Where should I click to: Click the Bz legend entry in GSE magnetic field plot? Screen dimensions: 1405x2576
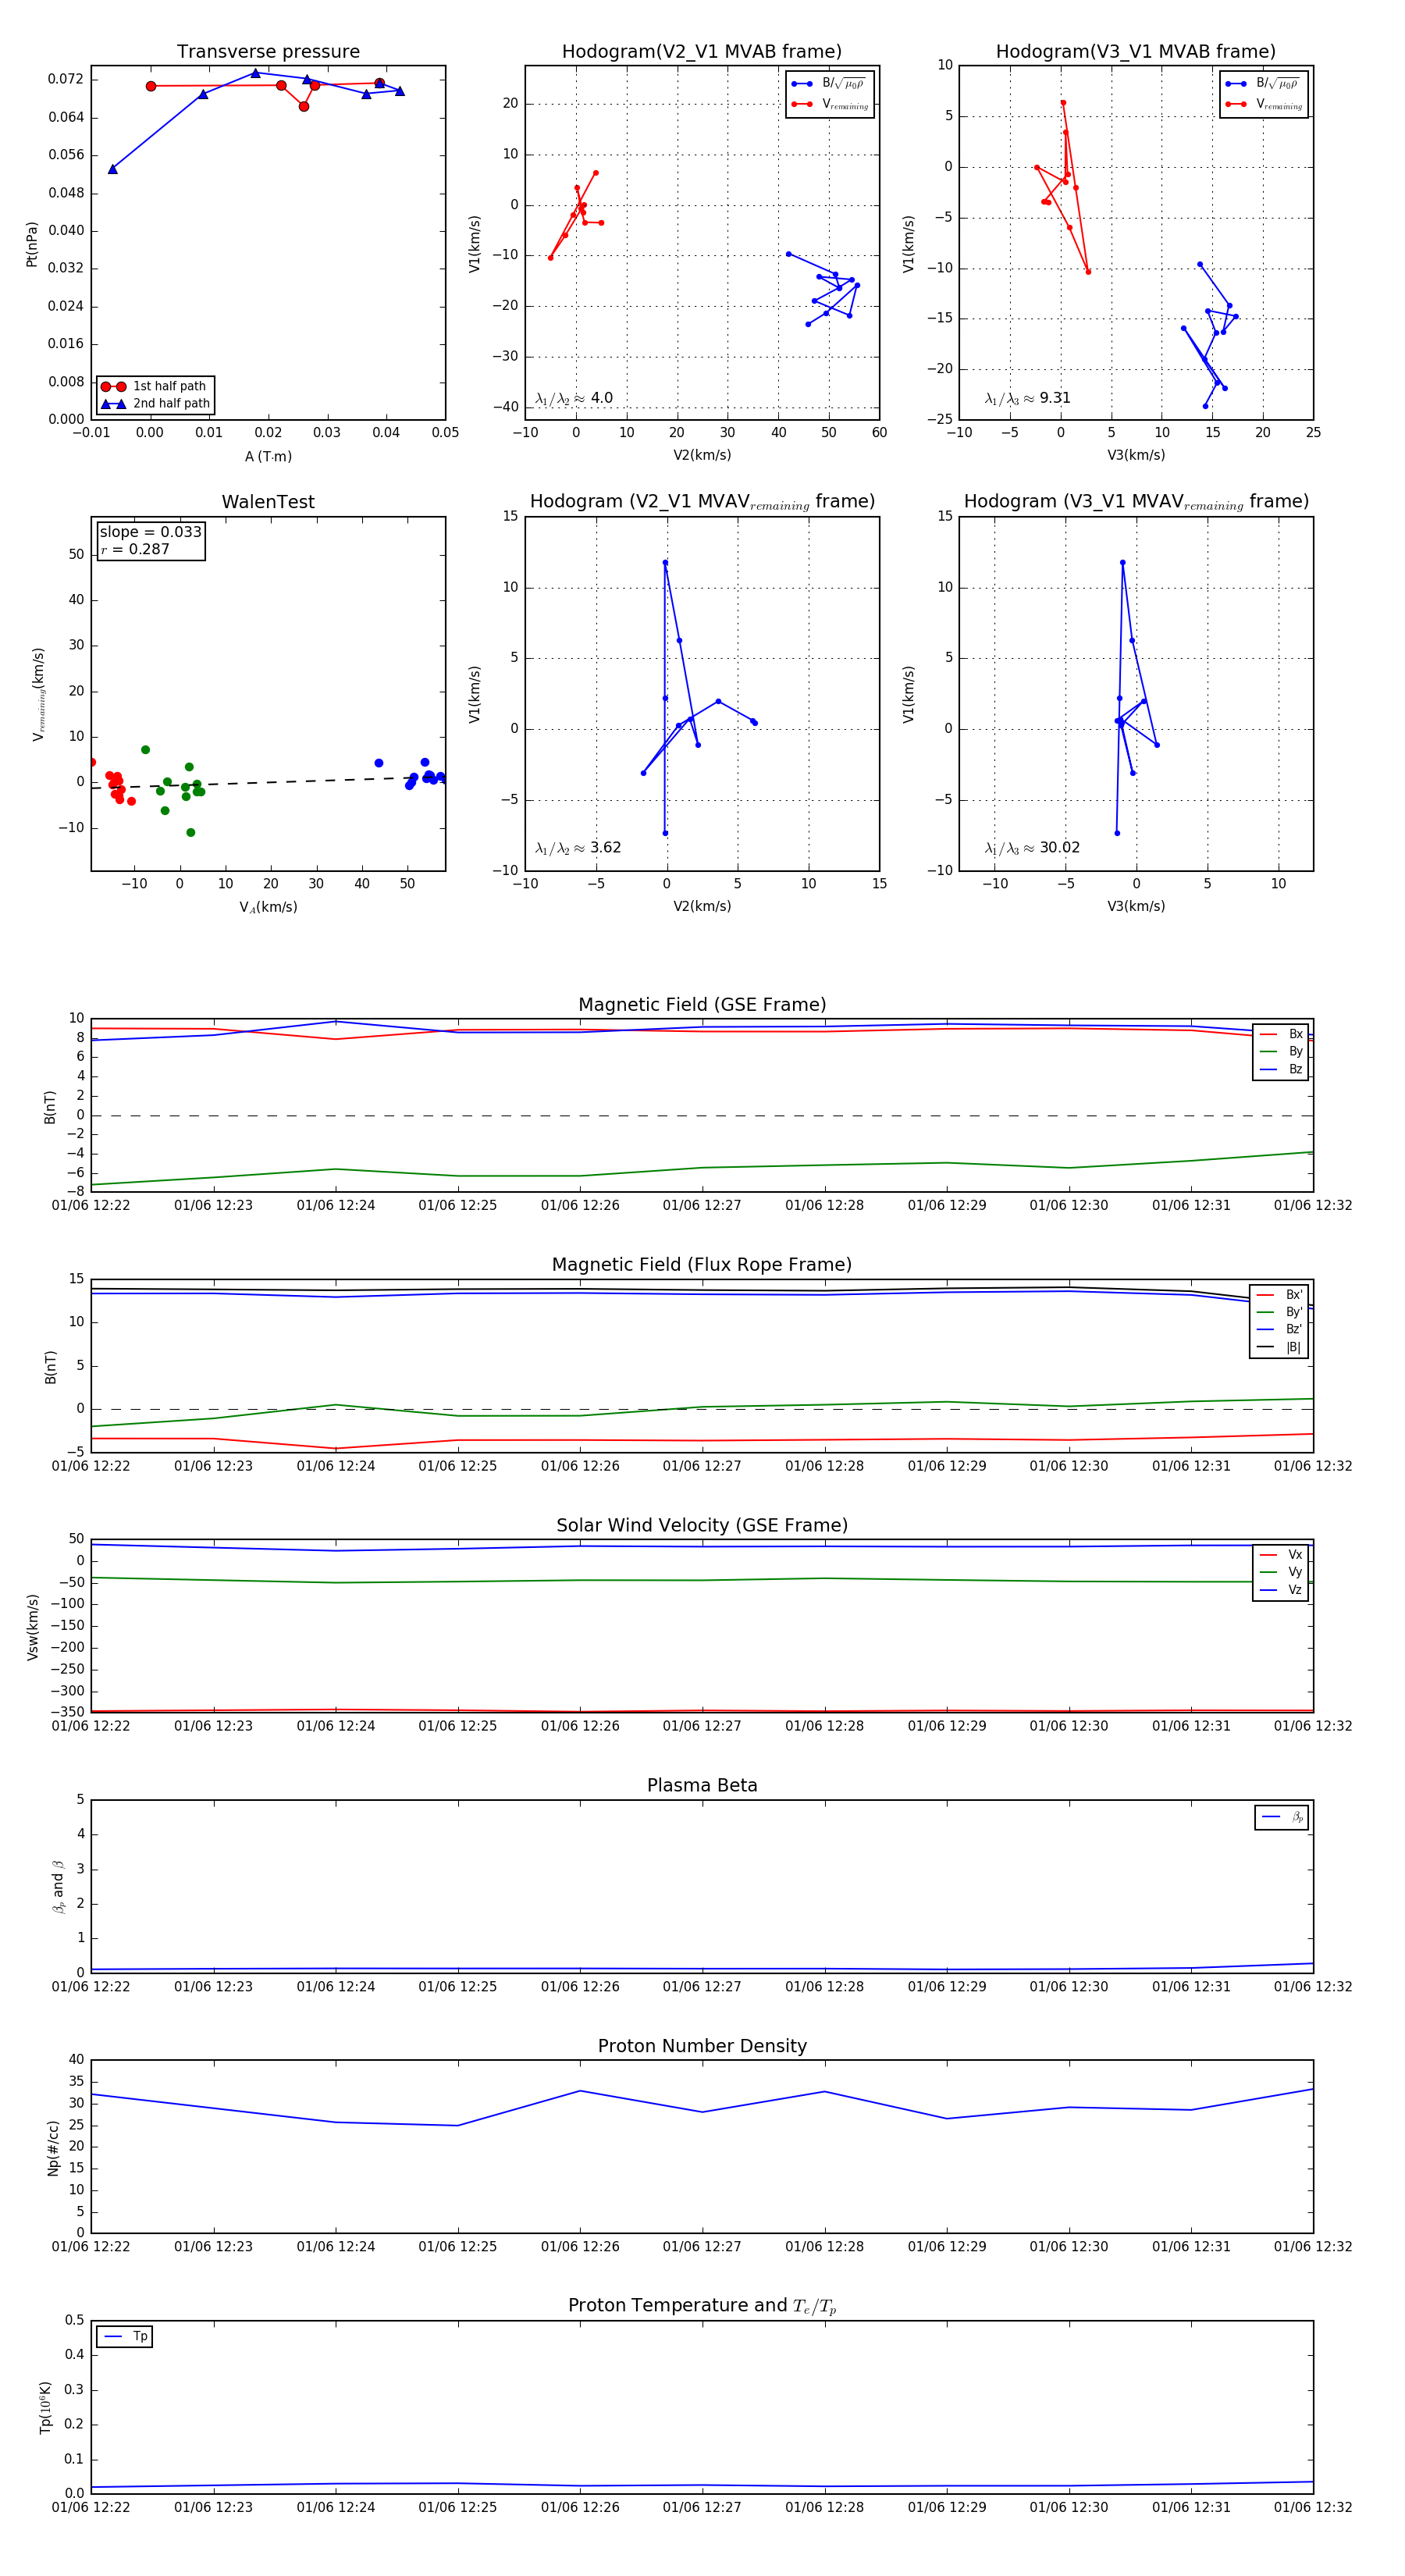click(x=1281, y=1069)
